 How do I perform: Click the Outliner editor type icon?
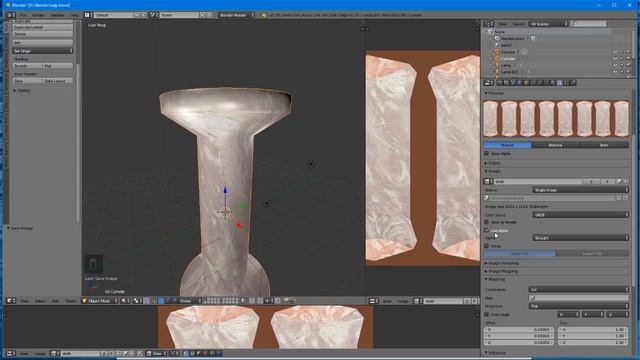489,24
